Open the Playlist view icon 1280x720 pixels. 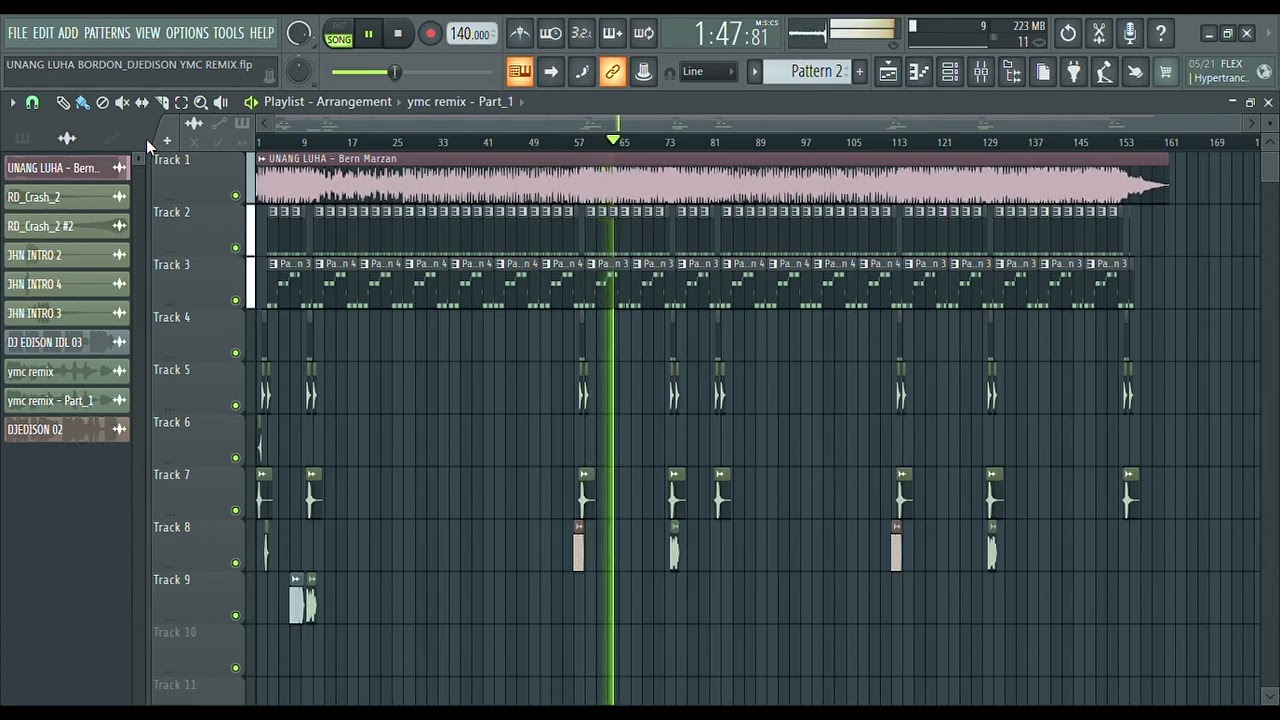(888, 72)
